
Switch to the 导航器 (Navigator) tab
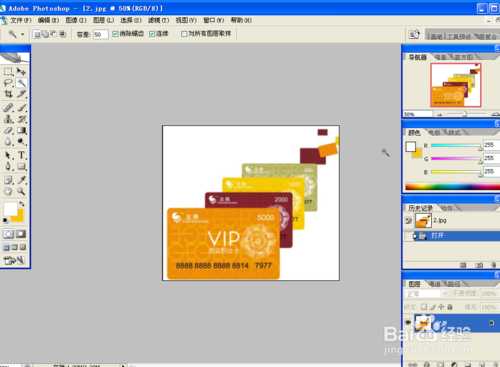pos(418,57)
